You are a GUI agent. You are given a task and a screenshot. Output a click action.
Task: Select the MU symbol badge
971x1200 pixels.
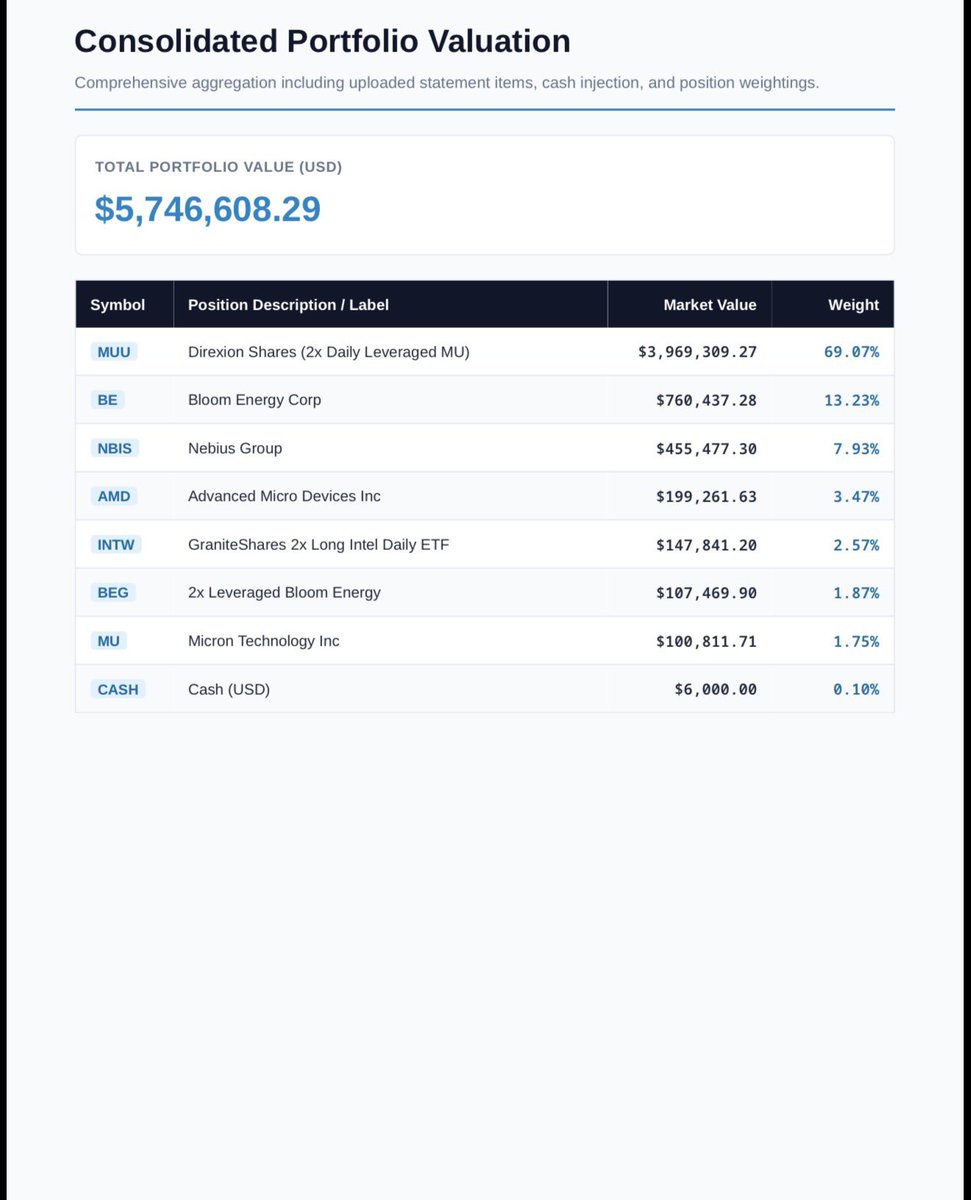pyautogui.click(x=109, y=640)
